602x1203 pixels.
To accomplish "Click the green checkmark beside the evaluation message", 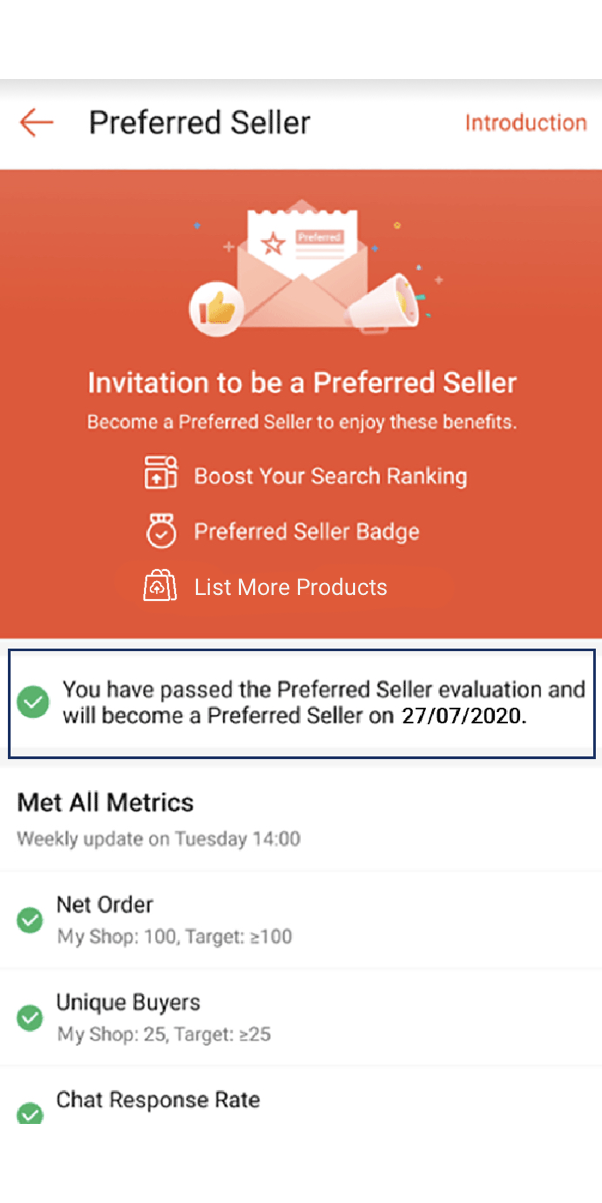I will 33,702.
